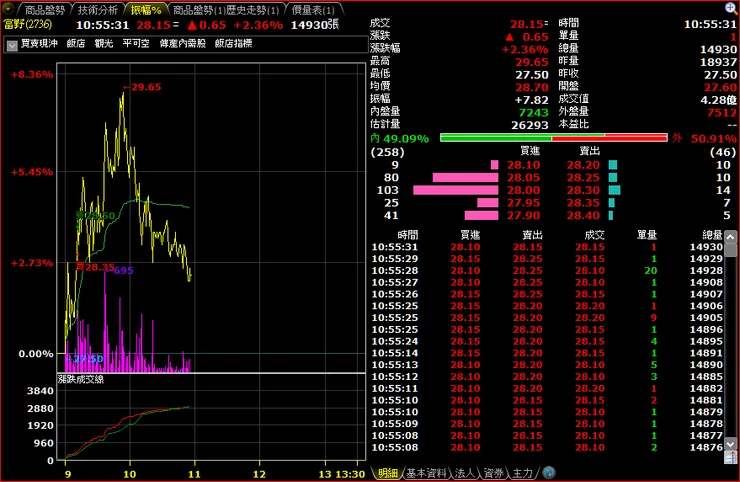Image resolution: width=740 pixels, height=482 pixels.
Task: Click the 外盤量 value 7512
Action: (722, 112)
